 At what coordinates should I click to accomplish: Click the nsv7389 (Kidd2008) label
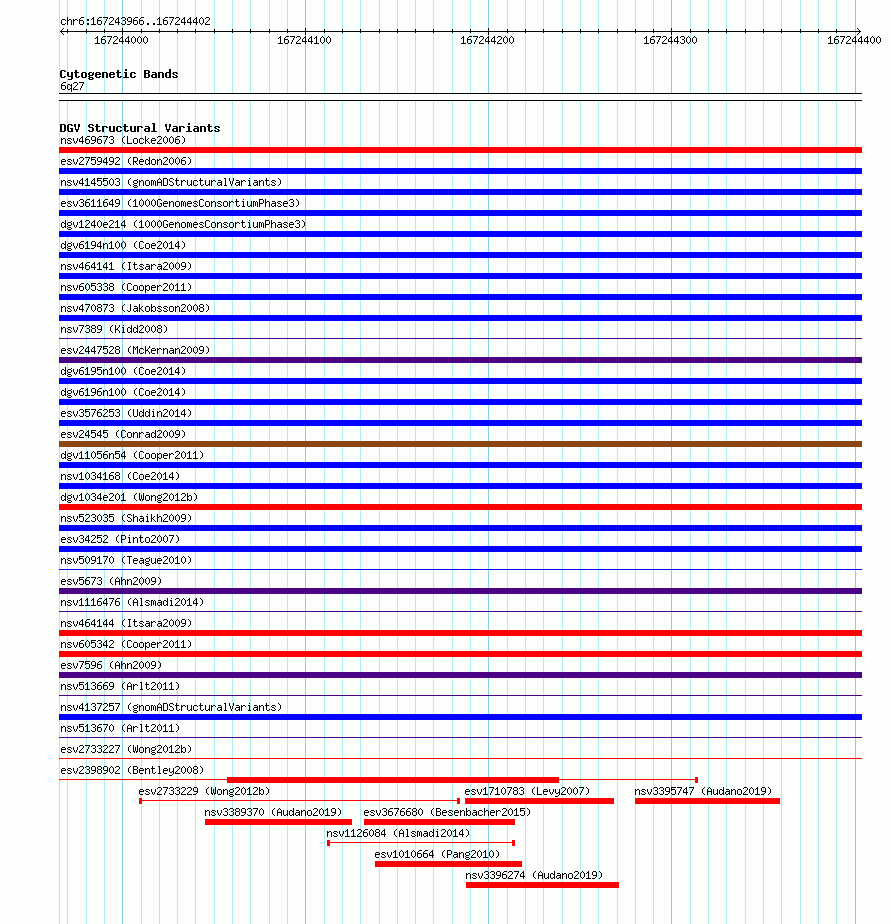(x=114, y=329)
